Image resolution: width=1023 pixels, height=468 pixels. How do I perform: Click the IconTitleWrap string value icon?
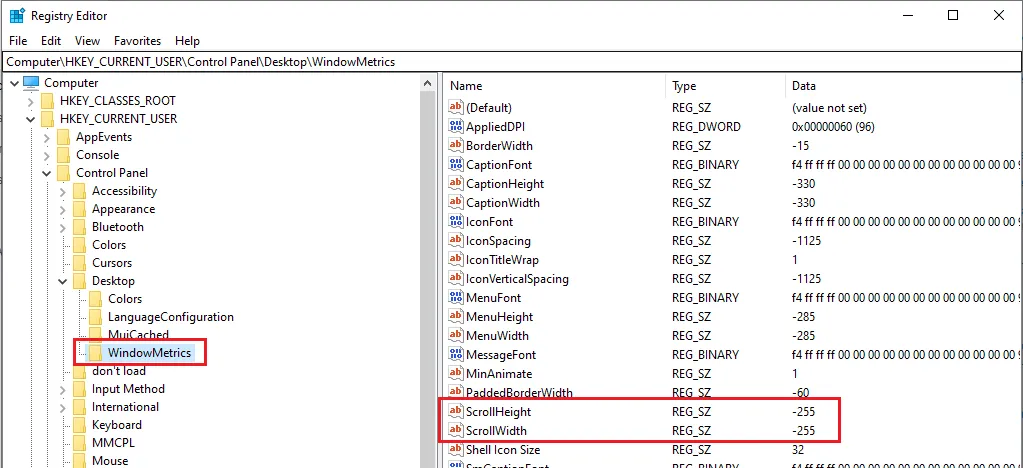click(455, 260)
